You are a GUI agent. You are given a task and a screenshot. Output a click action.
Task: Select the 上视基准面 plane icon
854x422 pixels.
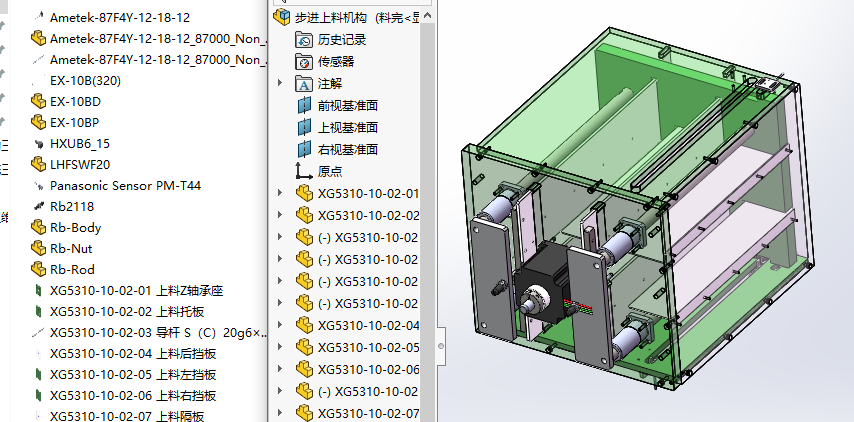[x=304, y=127]
